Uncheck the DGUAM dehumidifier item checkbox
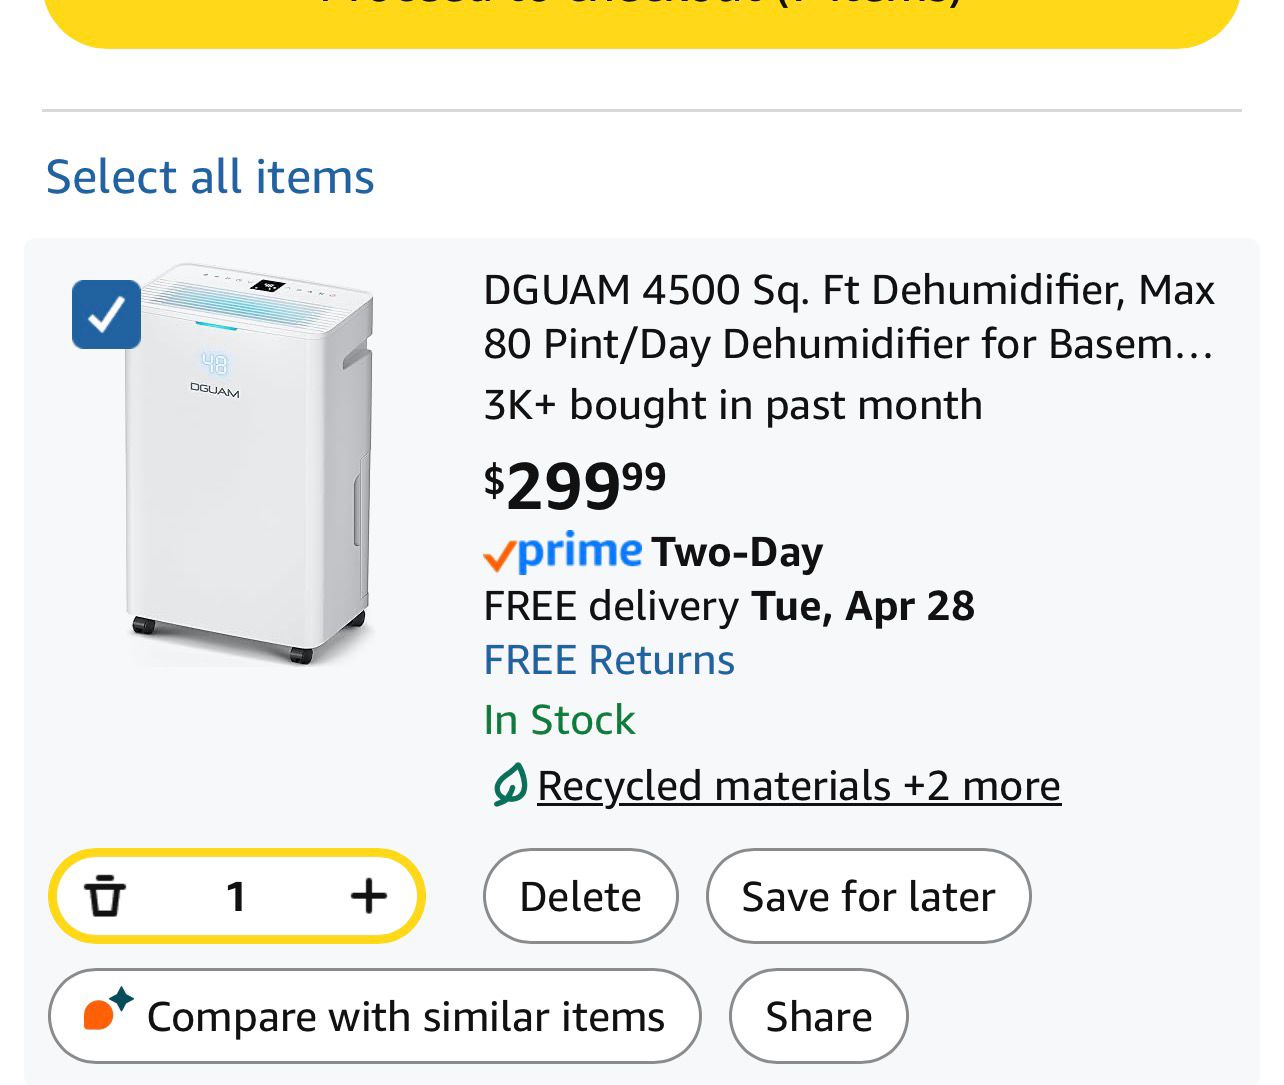This screenshot has width=1284, height=1085. pos(106,314)
